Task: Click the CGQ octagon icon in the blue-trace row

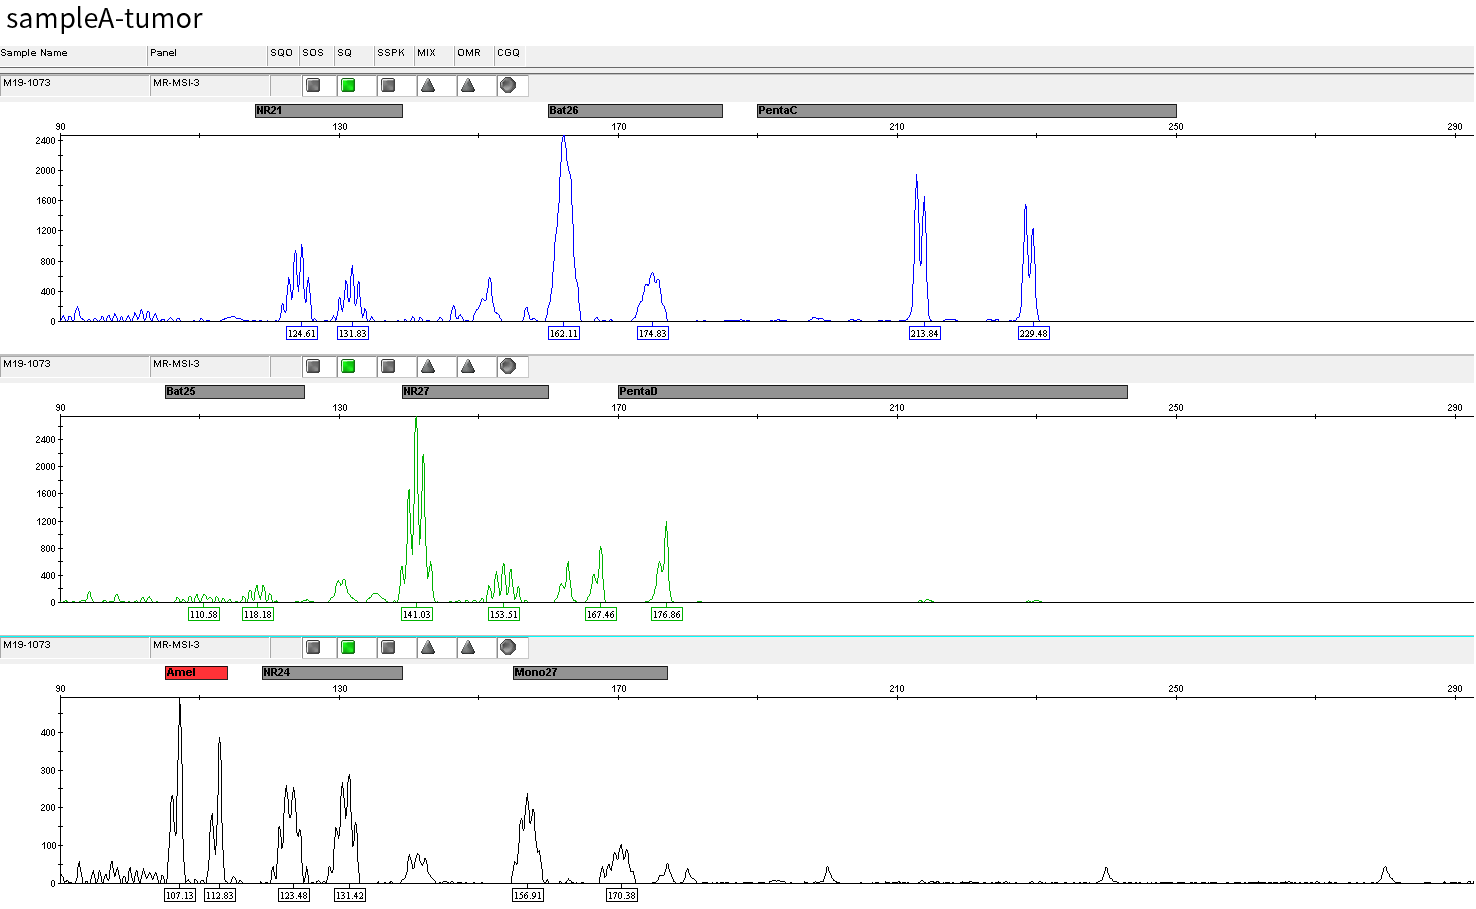Action: pyautogui.click(x=508, y=86)
